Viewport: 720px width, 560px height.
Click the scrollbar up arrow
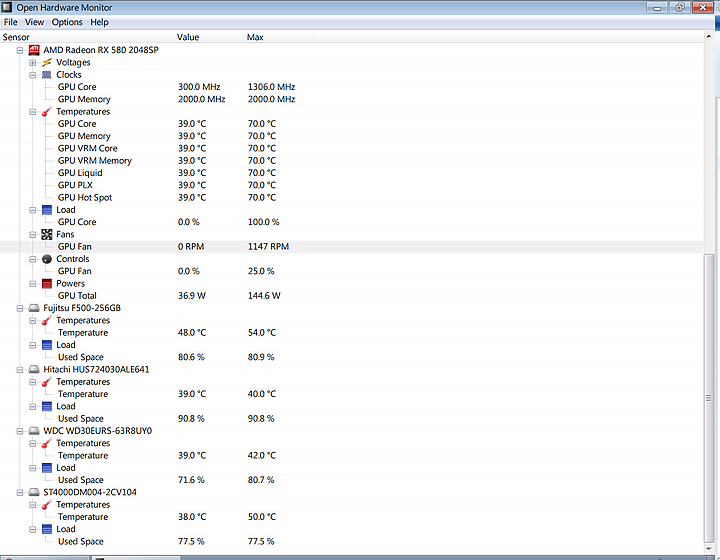(x=709, y=36)
